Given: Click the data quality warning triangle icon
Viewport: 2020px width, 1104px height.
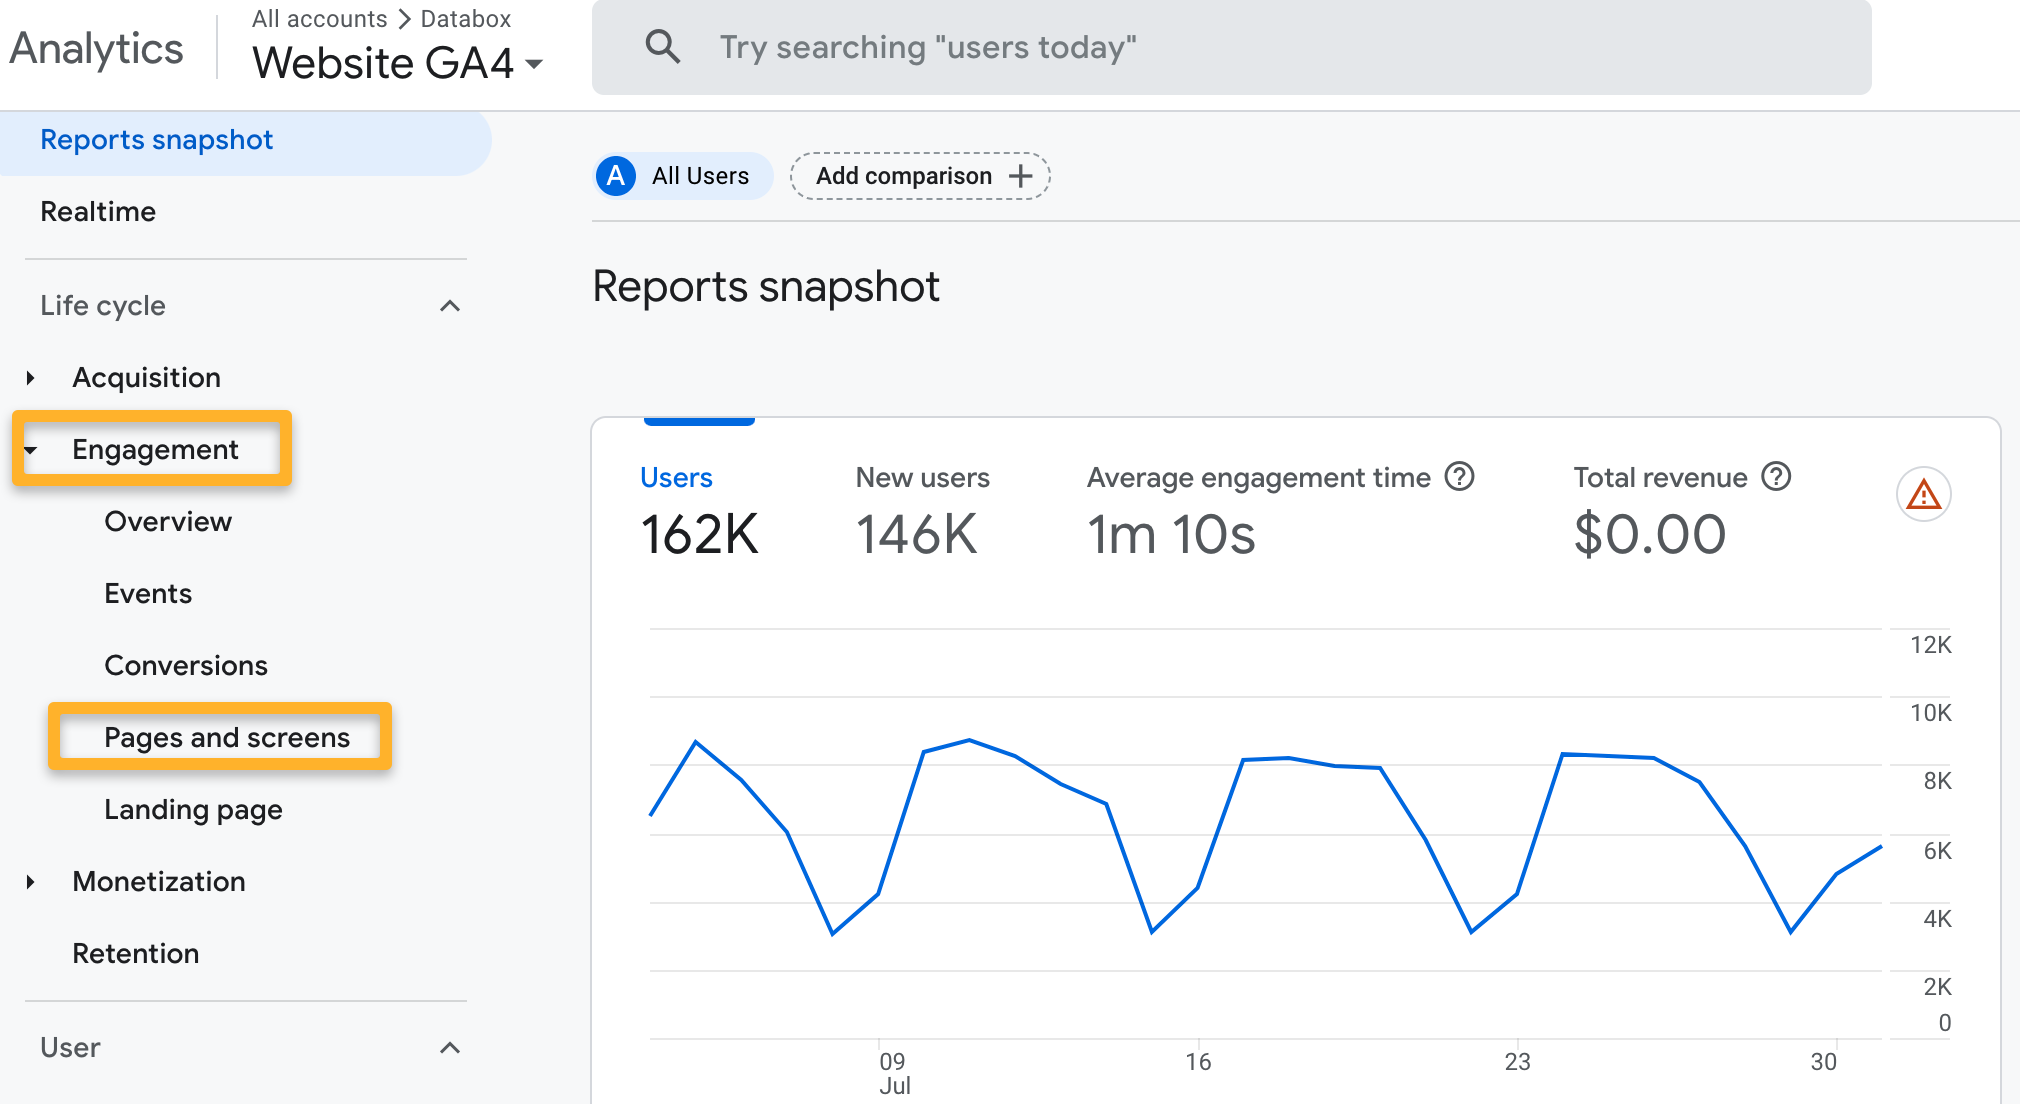Looking at the screenshot, I should click(1922, 495).
